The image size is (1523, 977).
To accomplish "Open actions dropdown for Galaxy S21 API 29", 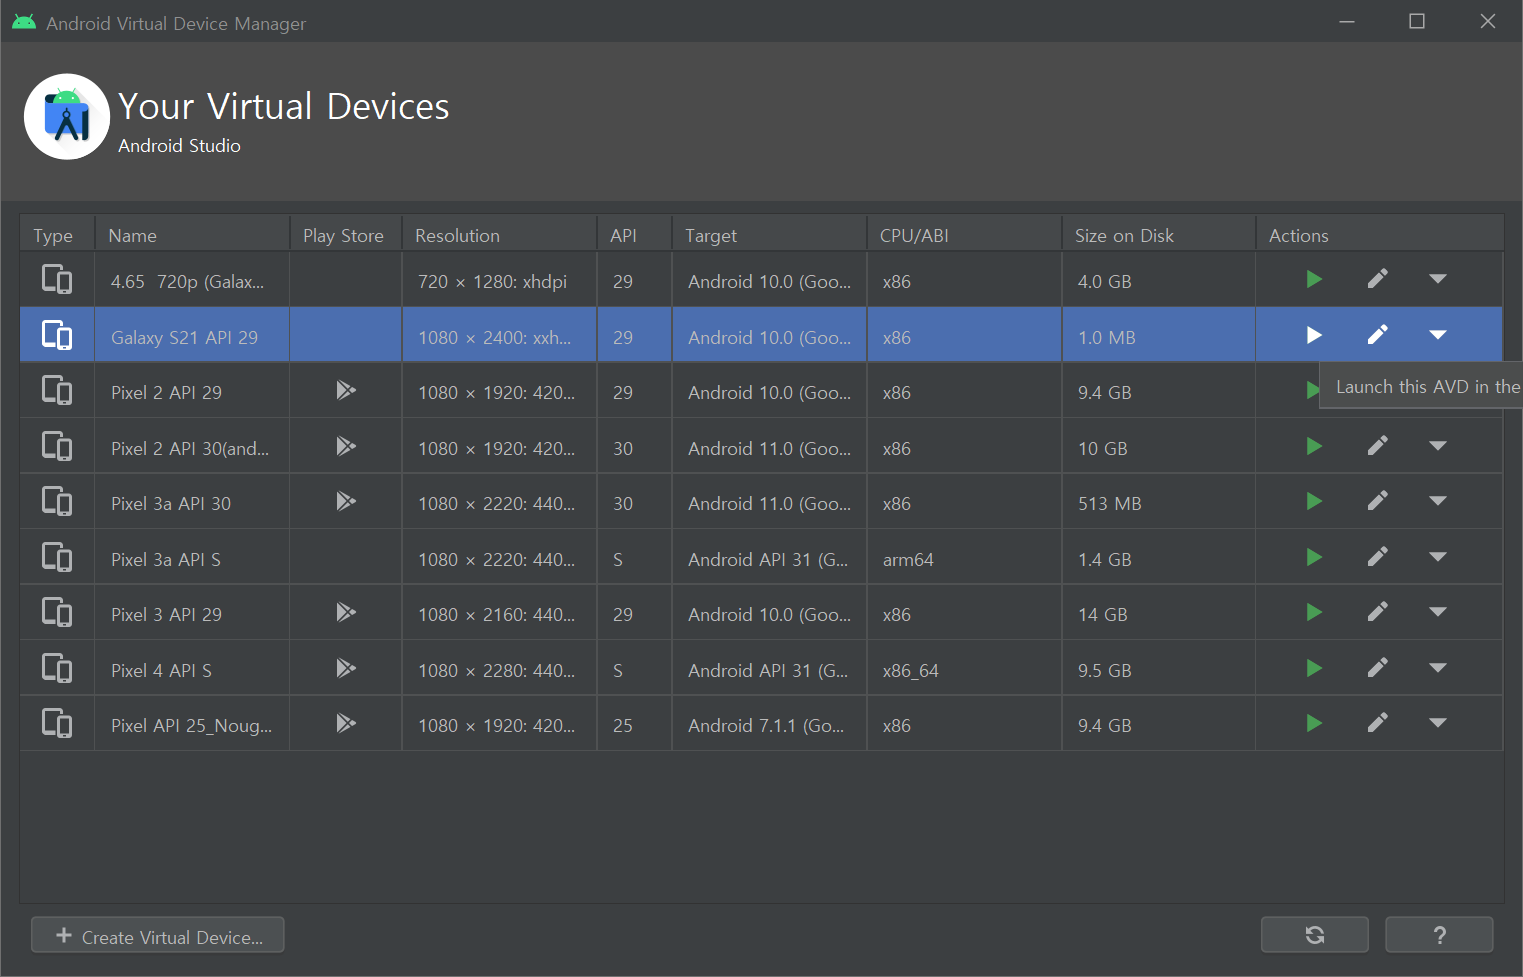I will pos(1437,335).
